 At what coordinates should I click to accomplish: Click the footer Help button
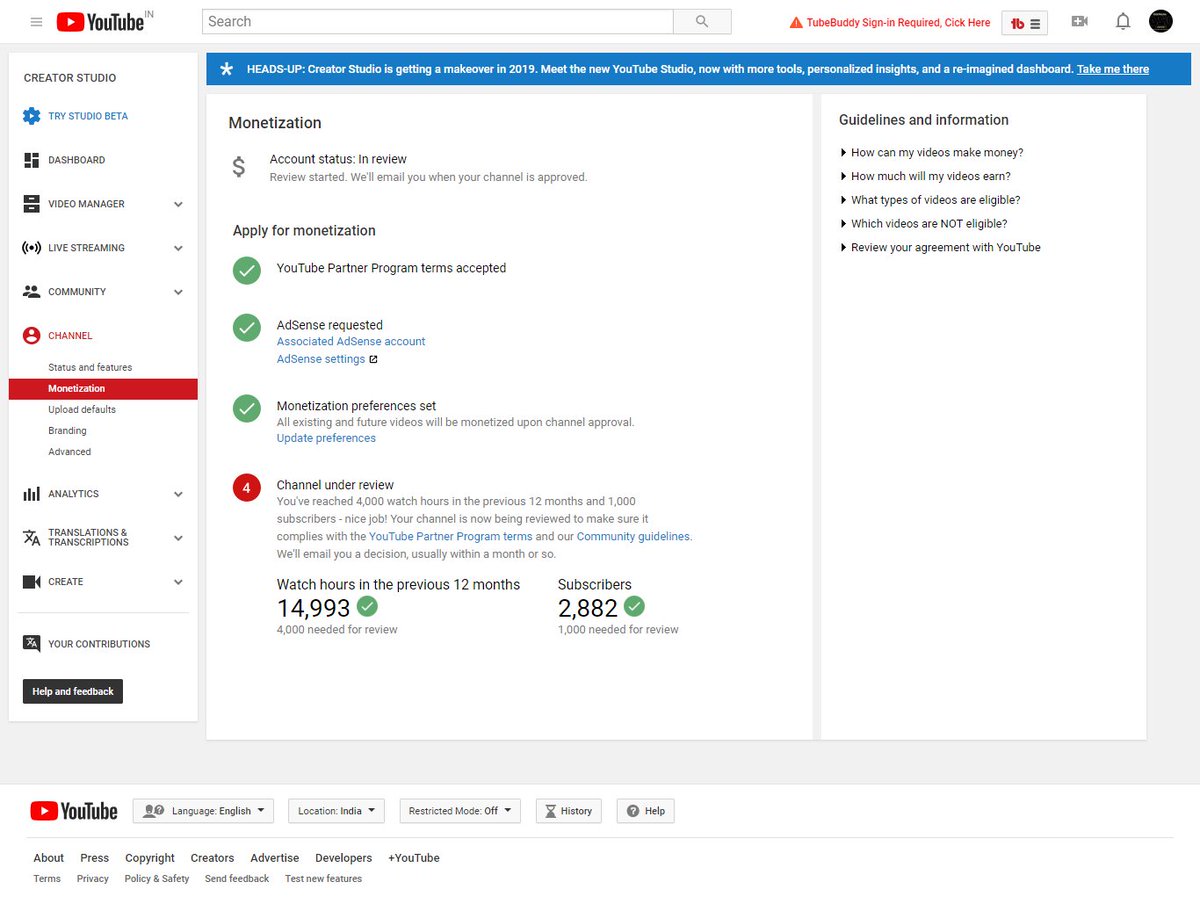(x=645, y=811)
